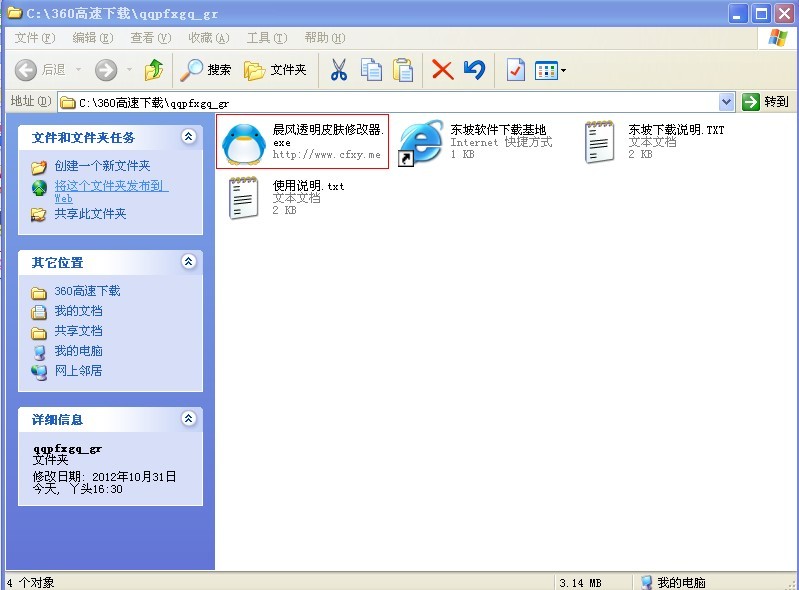Click the Windows flag logo

click(x=777, y=37)
